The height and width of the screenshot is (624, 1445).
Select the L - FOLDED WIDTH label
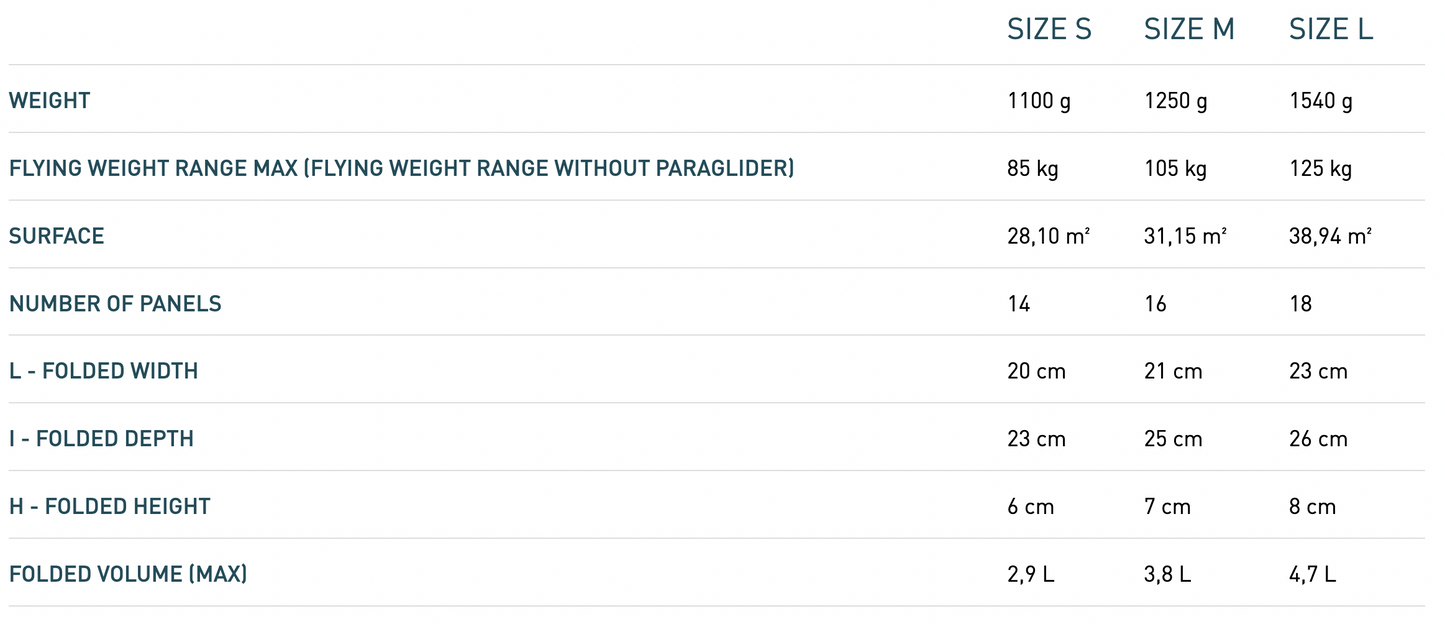point(104,371)
